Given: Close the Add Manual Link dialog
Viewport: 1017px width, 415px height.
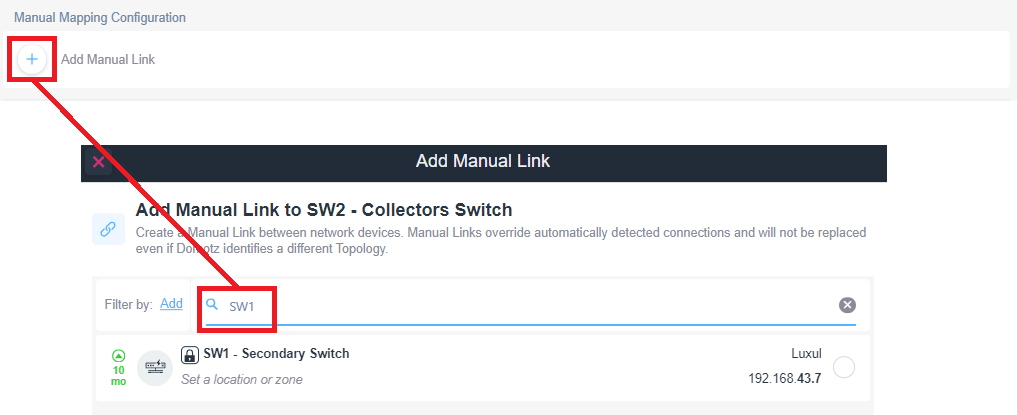Looking at the screenshot, I should click(x=98, y=161).
